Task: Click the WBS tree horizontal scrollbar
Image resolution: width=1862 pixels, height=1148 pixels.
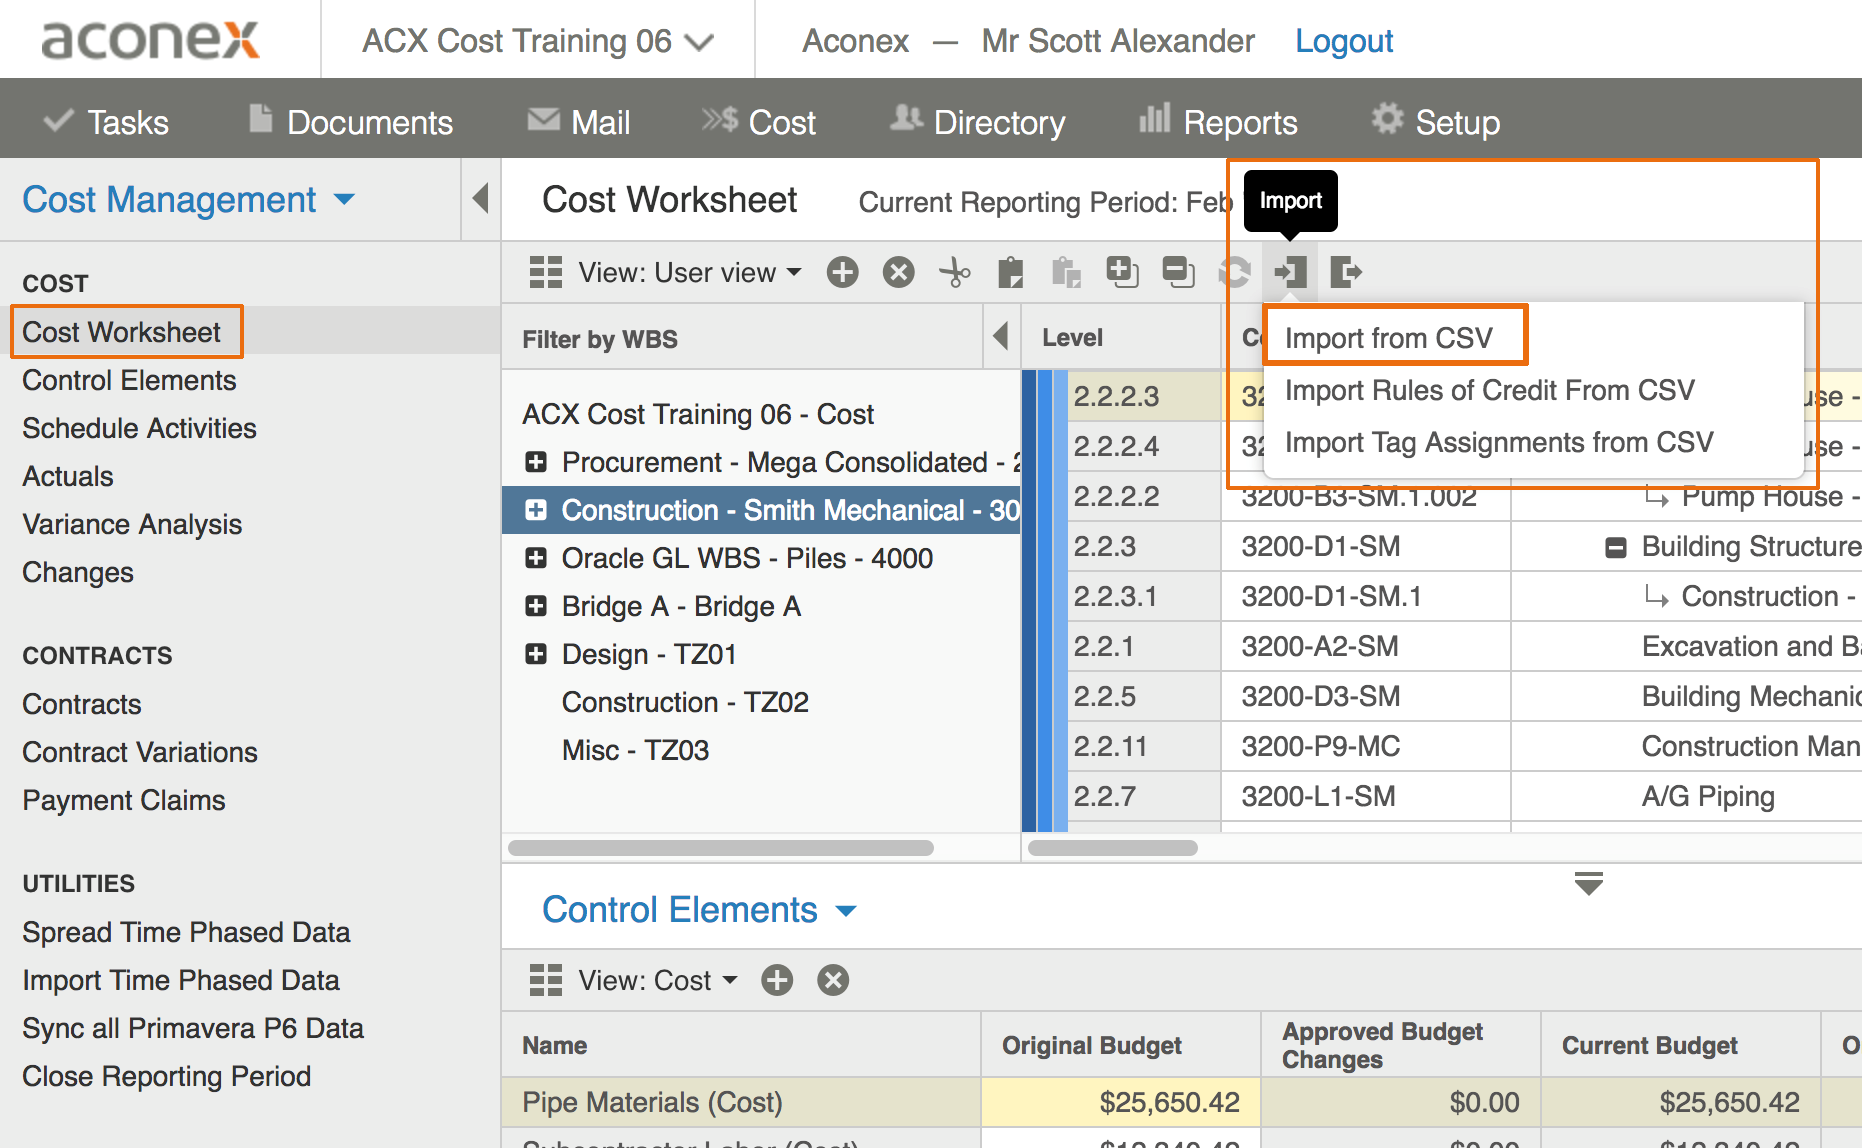Action: coord(721,848)
